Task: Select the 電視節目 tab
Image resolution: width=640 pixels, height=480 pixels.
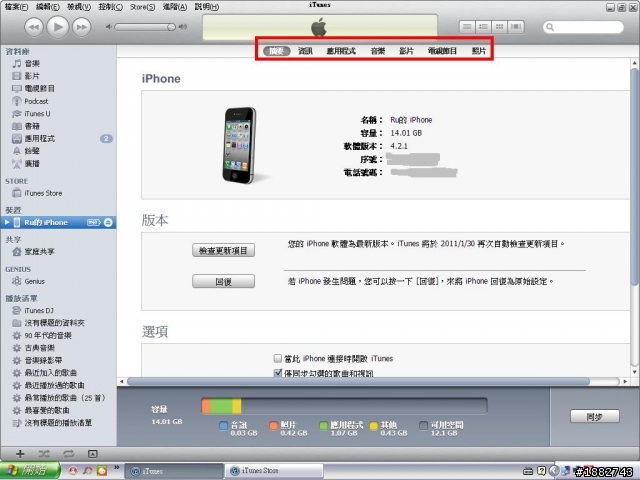Action: pos(442,51)
